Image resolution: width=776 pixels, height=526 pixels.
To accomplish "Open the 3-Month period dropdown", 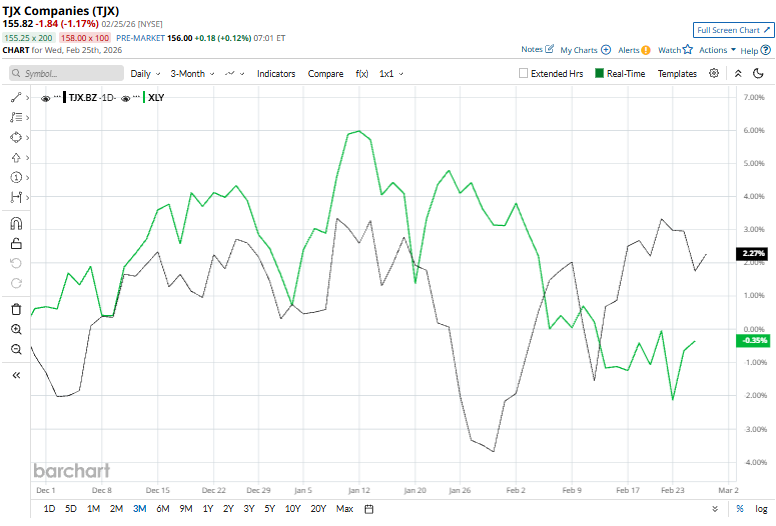I will click(193, 74).
